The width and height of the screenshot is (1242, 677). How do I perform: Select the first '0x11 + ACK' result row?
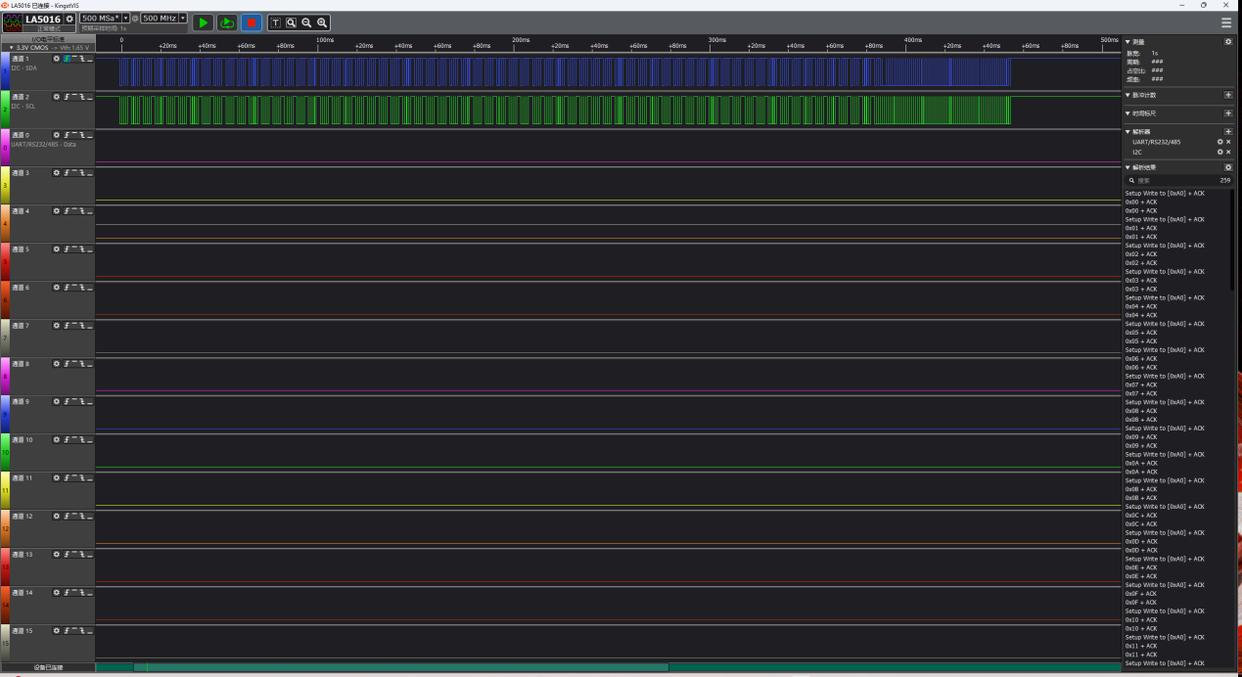pos(1141,646)
